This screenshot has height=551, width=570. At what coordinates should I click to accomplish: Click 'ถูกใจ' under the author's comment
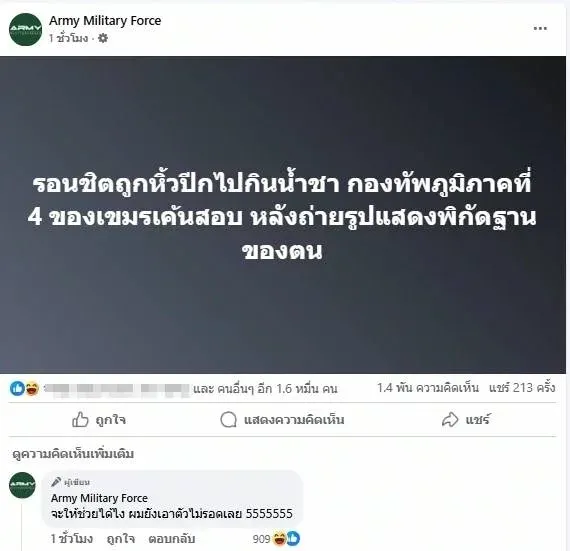(121, 538)
